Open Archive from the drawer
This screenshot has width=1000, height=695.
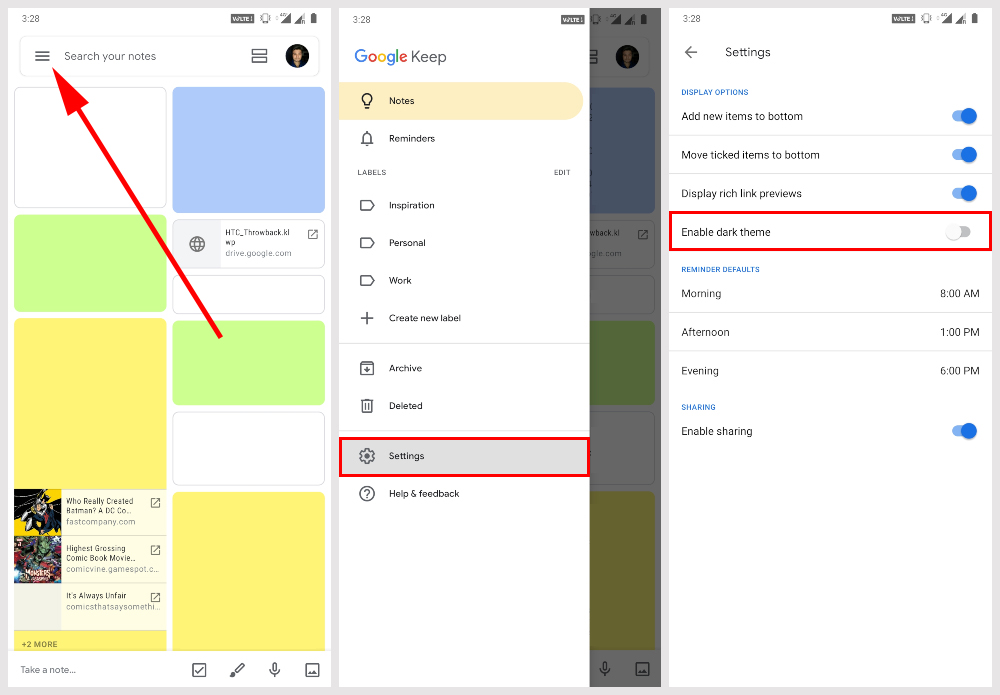click(464, 368)
